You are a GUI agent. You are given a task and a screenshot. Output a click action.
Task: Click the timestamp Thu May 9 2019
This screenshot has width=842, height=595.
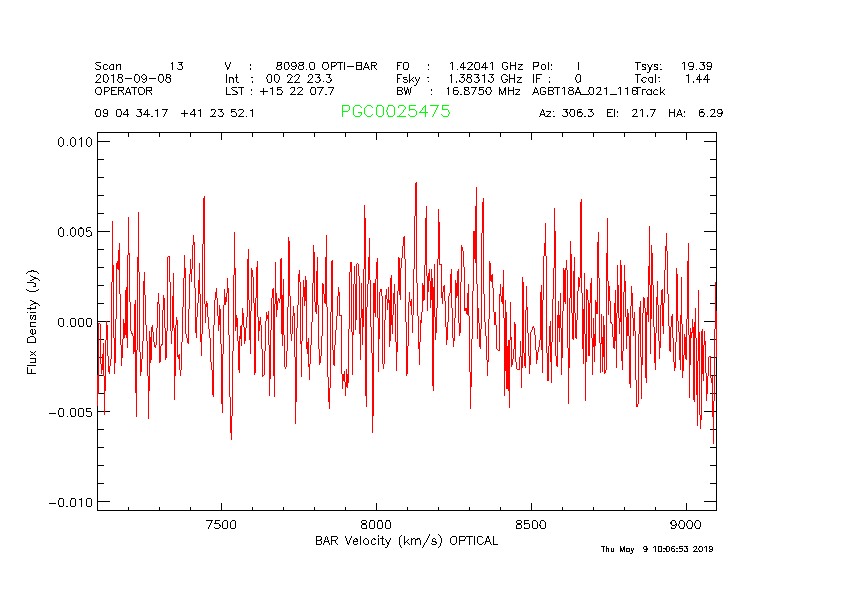tap(656, 549)
